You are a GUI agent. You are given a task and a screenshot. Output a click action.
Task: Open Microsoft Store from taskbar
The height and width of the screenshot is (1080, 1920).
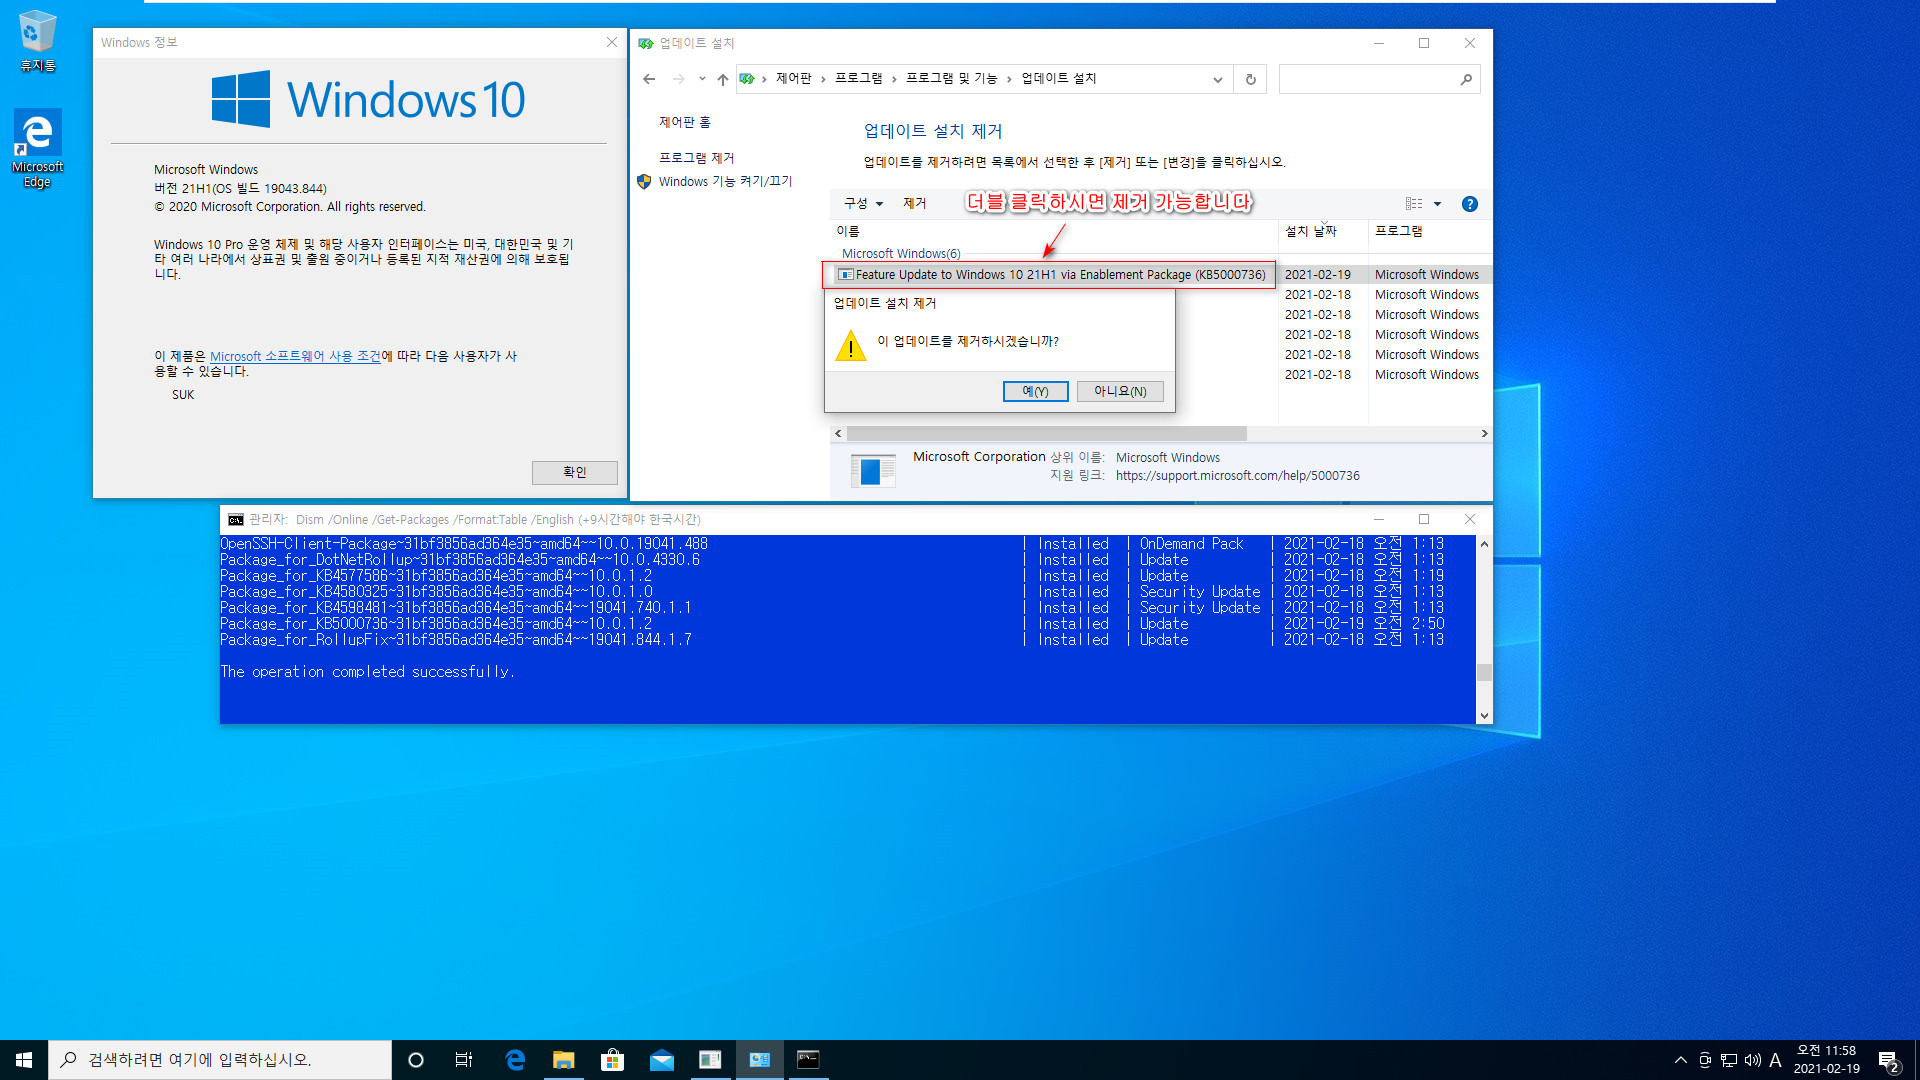coord(612,1060)
